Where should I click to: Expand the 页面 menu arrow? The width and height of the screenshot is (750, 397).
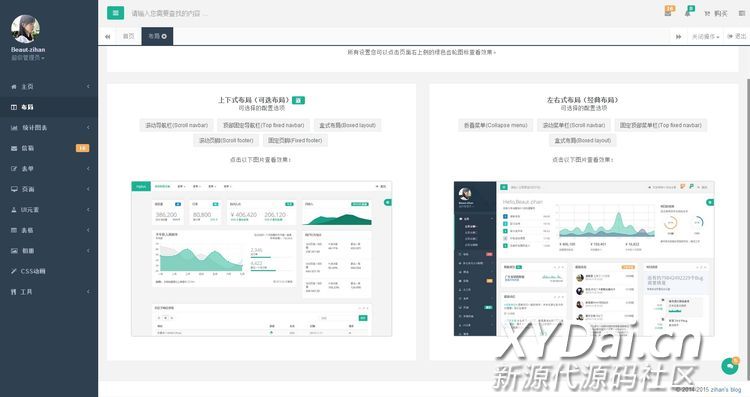coord(88,189)
